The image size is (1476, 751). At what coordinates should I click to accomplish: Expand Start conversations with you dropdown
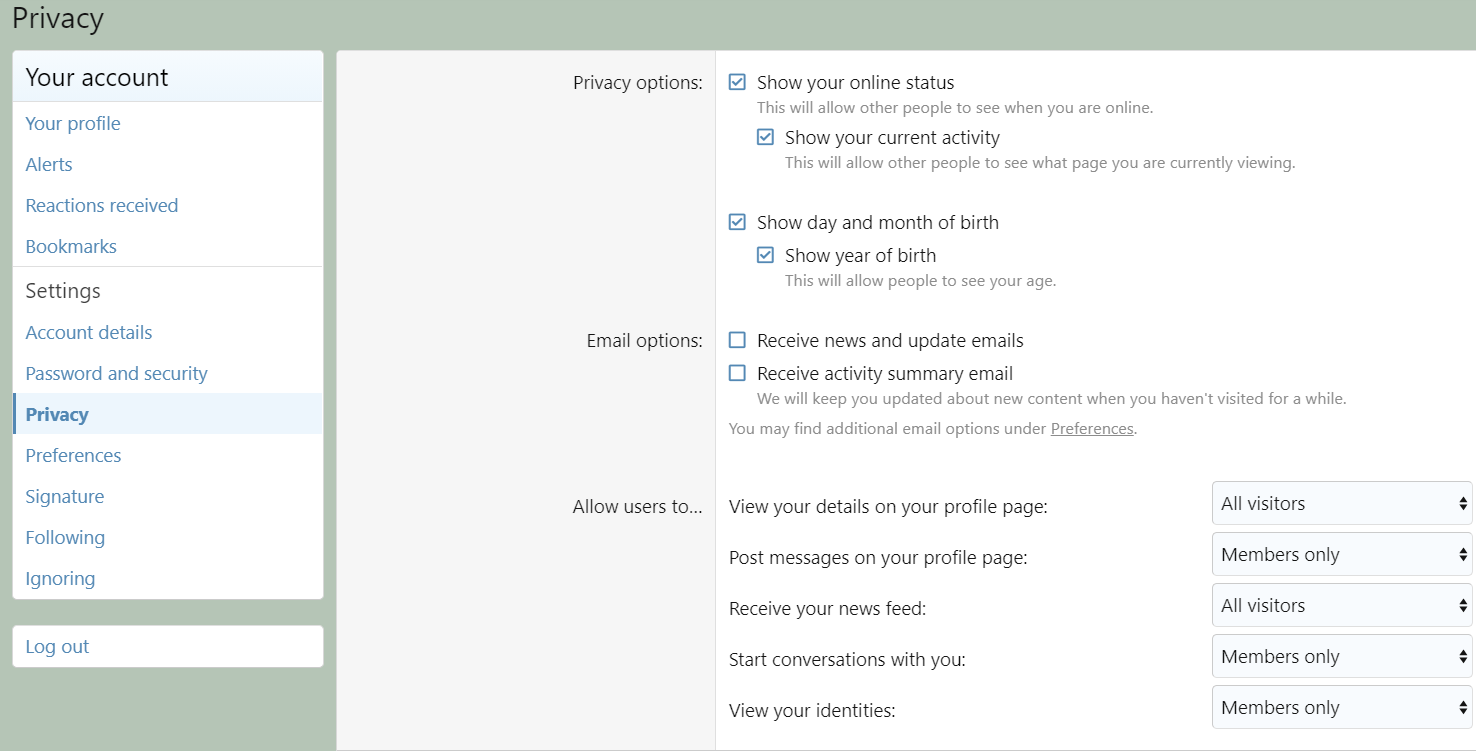1341,657
